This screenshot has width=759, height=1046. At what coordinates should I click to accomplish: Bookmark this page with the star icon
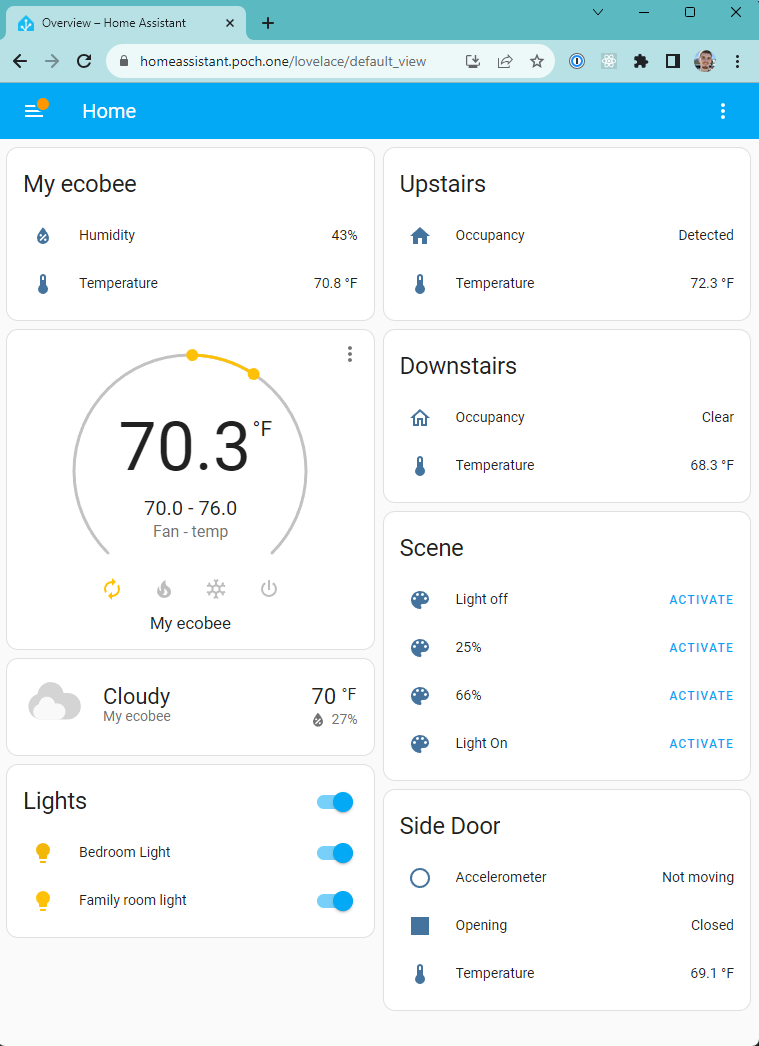pyautogui.click(x=537, y=61)
